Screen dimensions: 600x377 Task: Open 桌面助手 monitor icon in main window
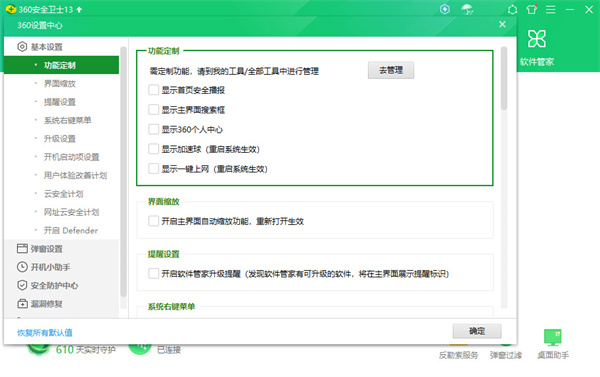coord(553,338)
